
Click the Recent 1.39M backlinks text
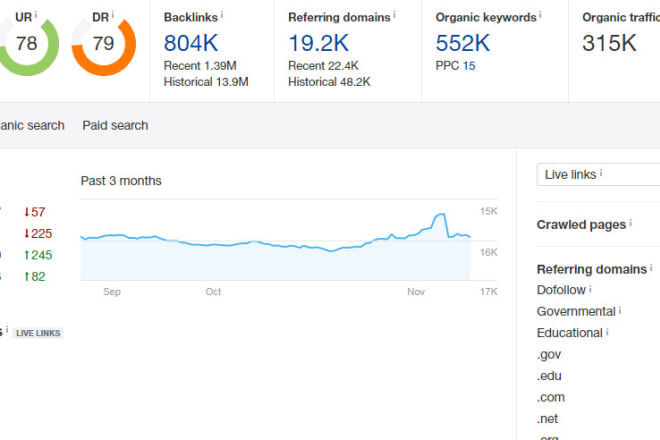coord(200,66)
